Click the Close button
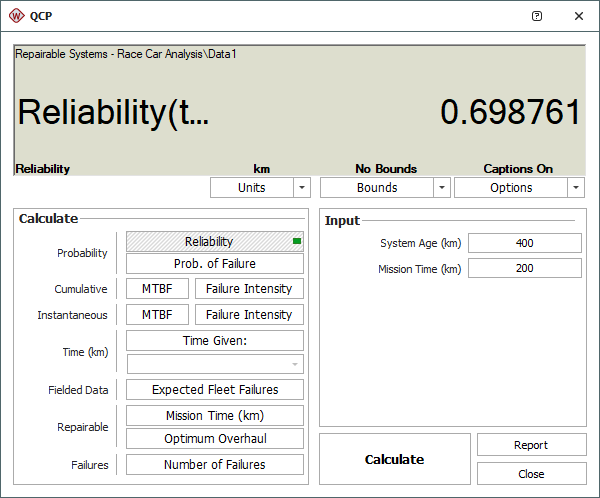The height and width of the screenshot is (498, 600). click(531, 474)
